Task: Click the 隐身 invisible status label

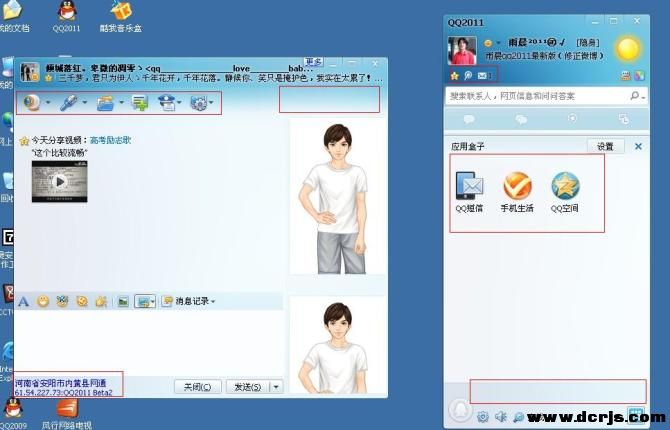Action: point(588,43)
